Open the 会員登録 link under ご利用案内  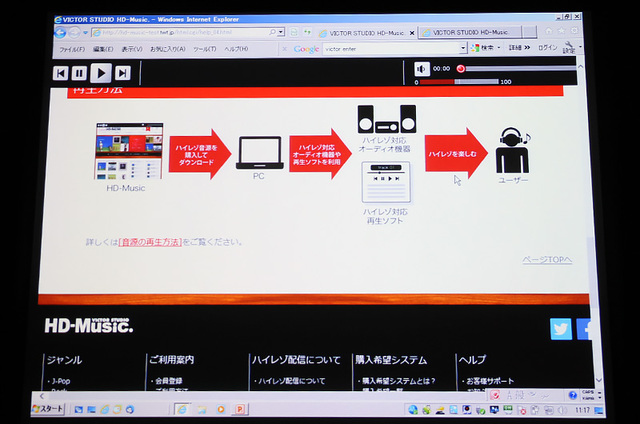tap(169, 381)
